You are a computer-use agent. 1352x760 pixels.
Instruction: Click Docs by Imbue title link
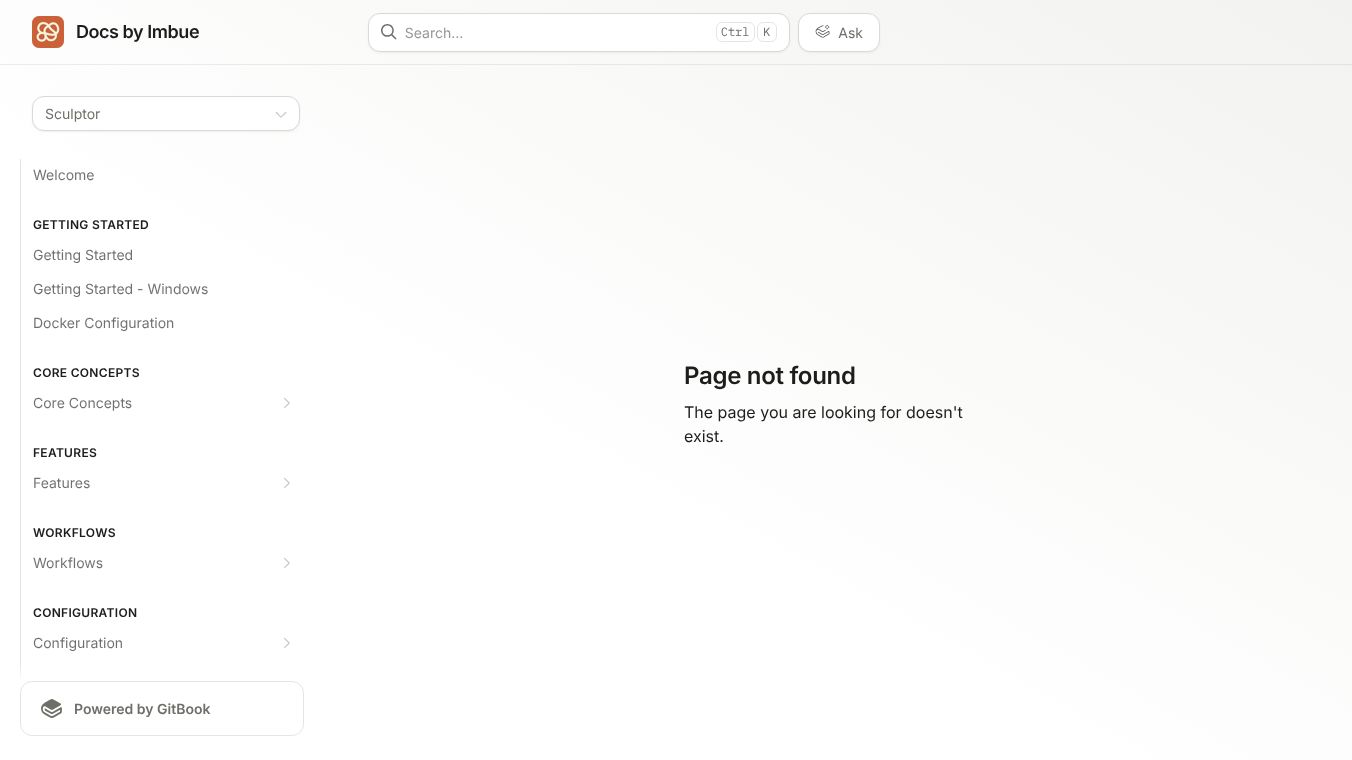(x=138, y=32)
